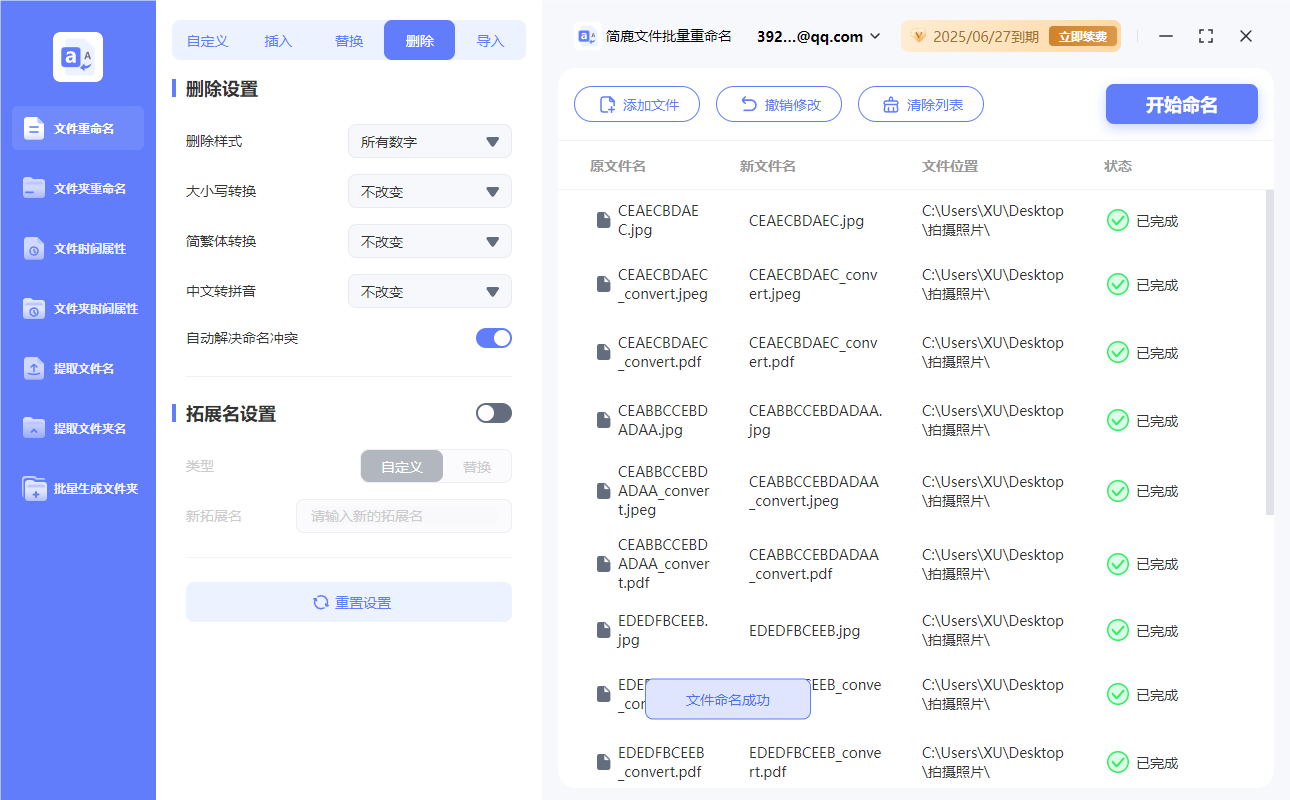Open the 提取文件夹名 function

pos(77,428)
